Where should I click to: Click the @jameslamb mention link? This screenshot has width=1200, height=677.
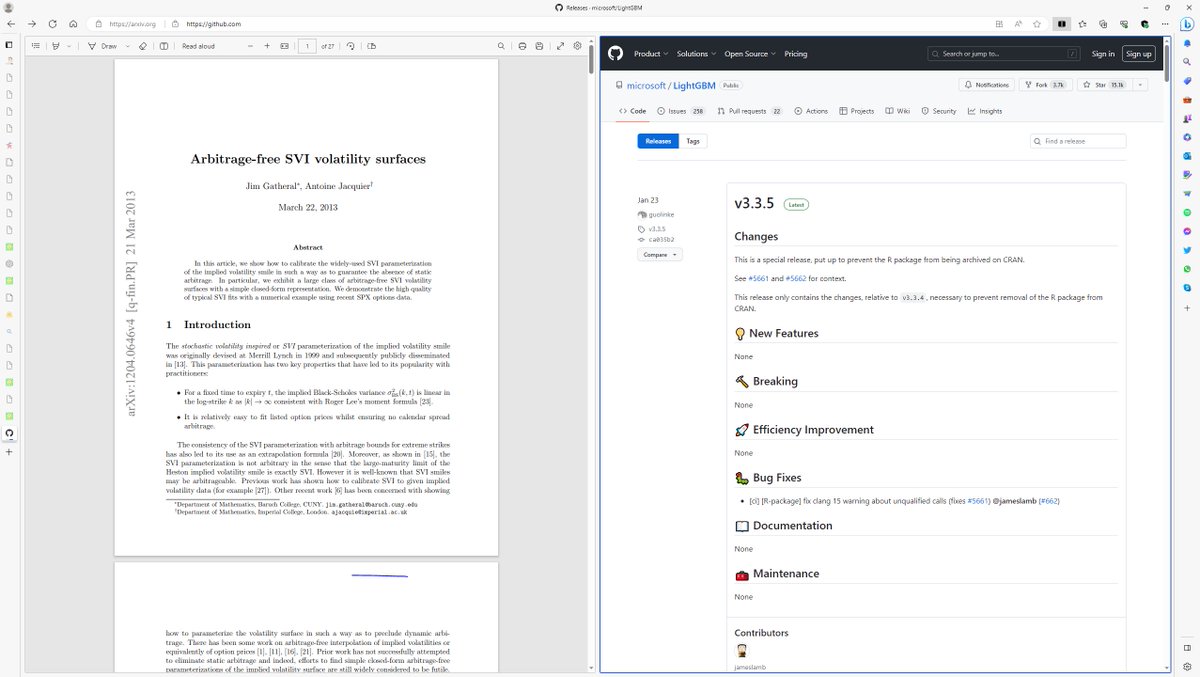tap(1016, 501)
